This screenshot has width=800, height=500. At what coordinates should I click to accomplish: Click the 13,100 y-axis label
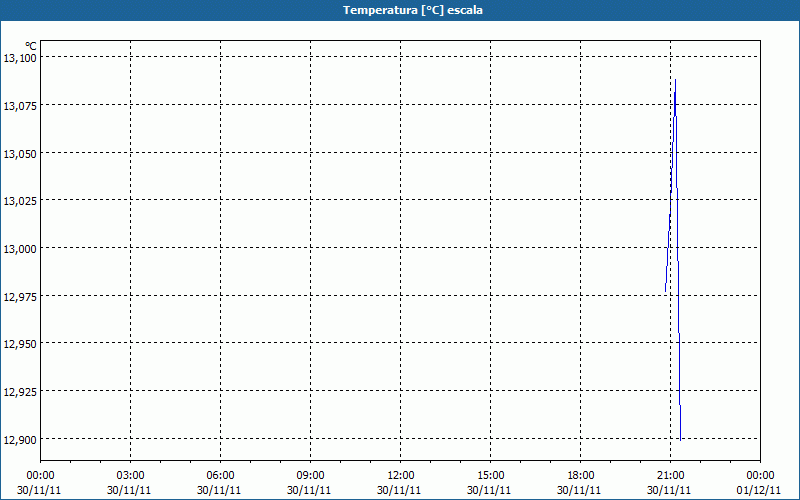pos(20,58)
